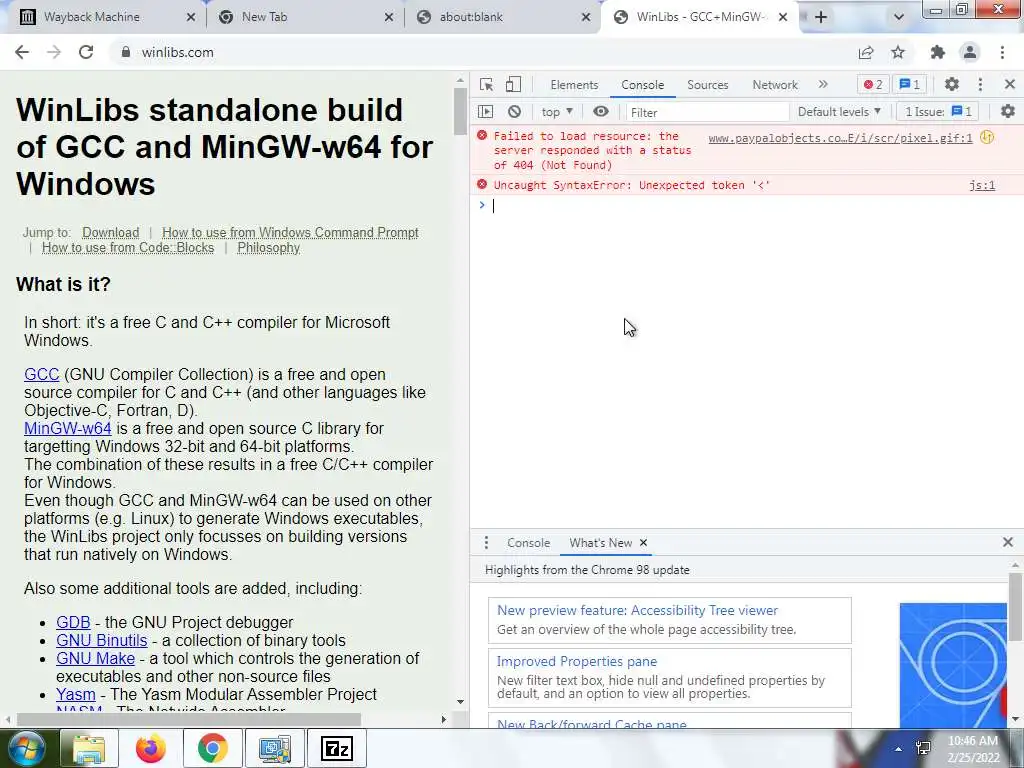This screenshot has height=768, width=1024.
Task: Clear the console output
Action: (515, 112)
